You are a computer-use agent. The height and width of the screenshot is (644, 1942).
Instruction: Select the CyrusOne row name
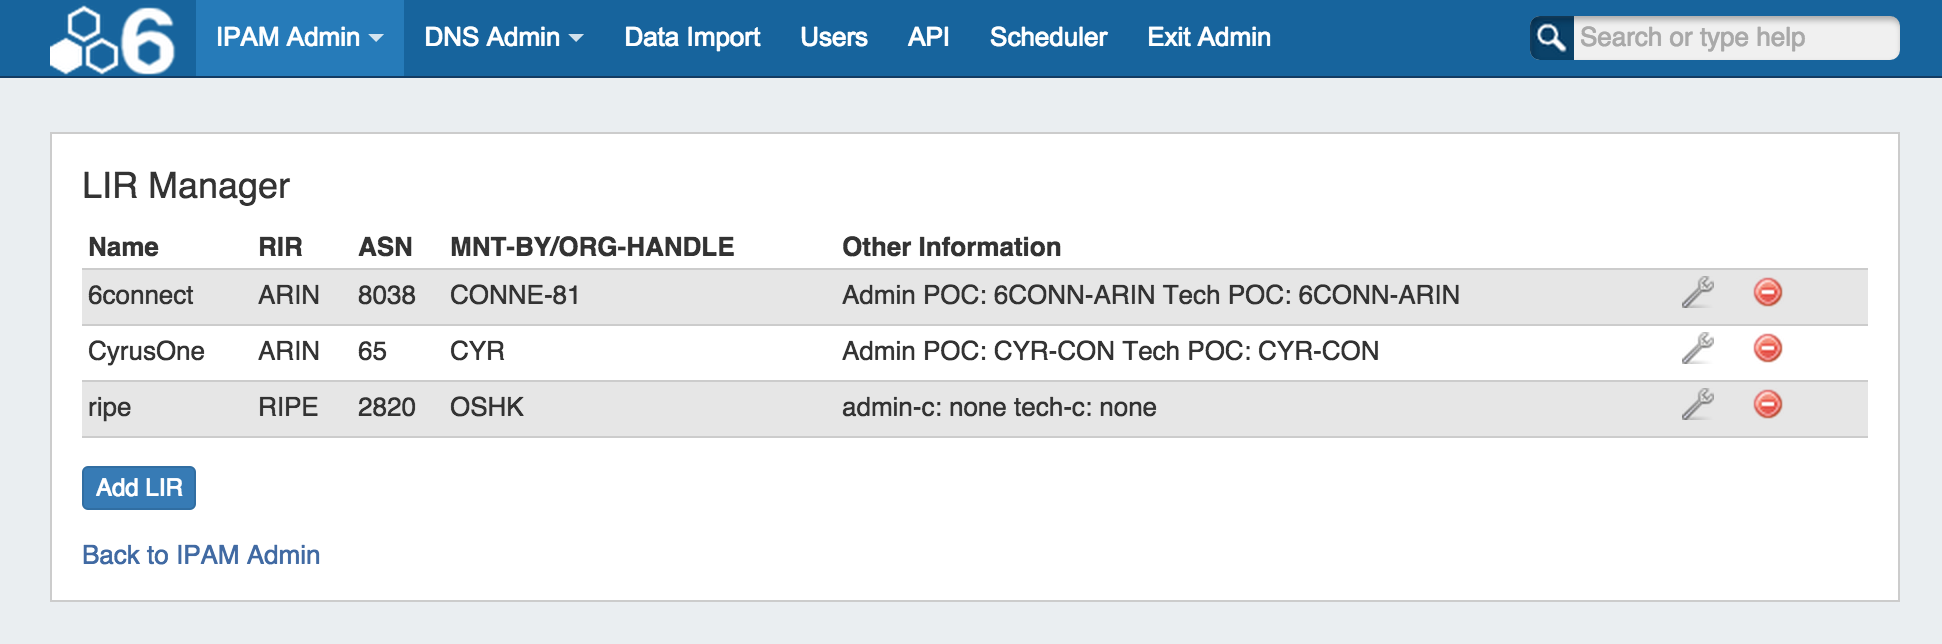[146, 351]
